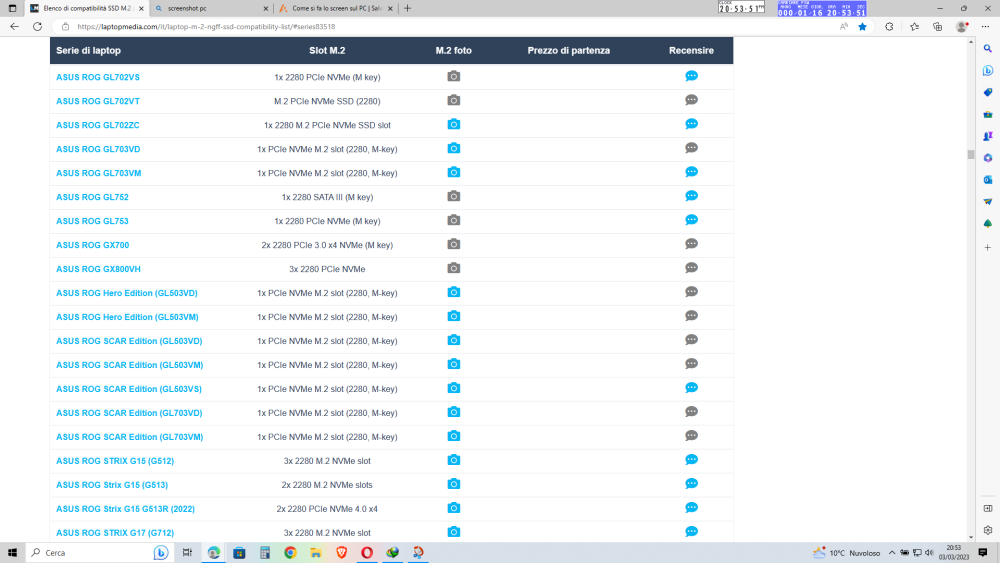
Task: Click the favorites star in address bar
Action: pyautogui.click(x=862, y=27)
